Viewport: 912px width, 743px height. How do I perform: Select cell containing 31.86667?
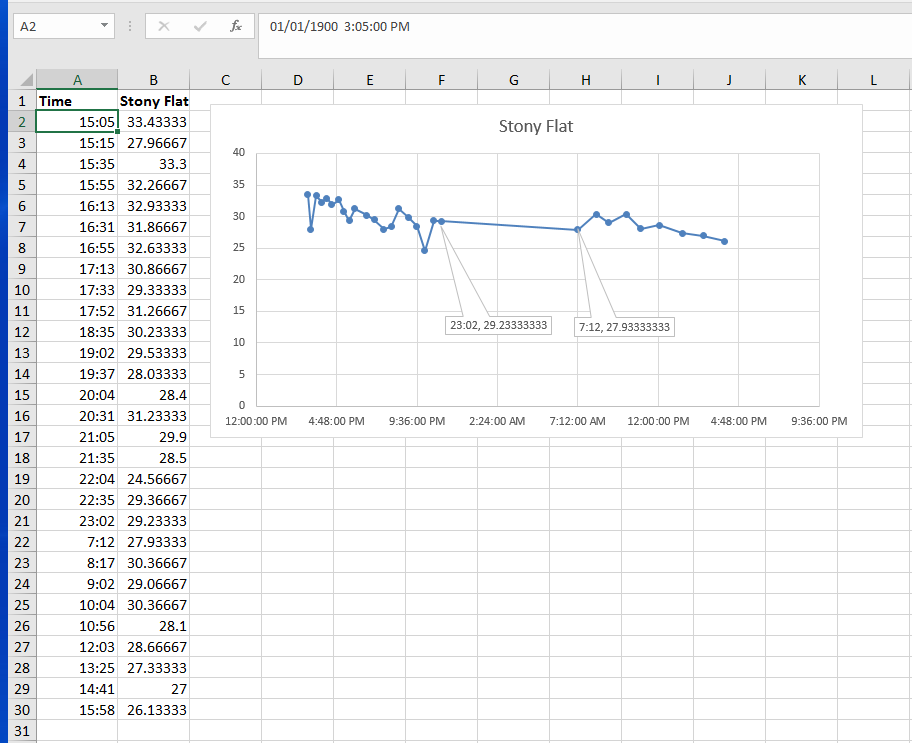pos(154,227)
